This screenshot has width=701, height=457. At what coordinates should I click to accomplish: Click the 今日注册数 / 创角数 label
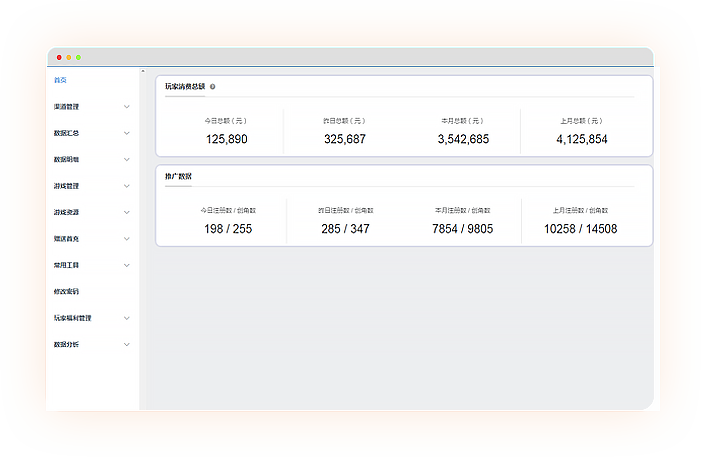tap(228, 210)
